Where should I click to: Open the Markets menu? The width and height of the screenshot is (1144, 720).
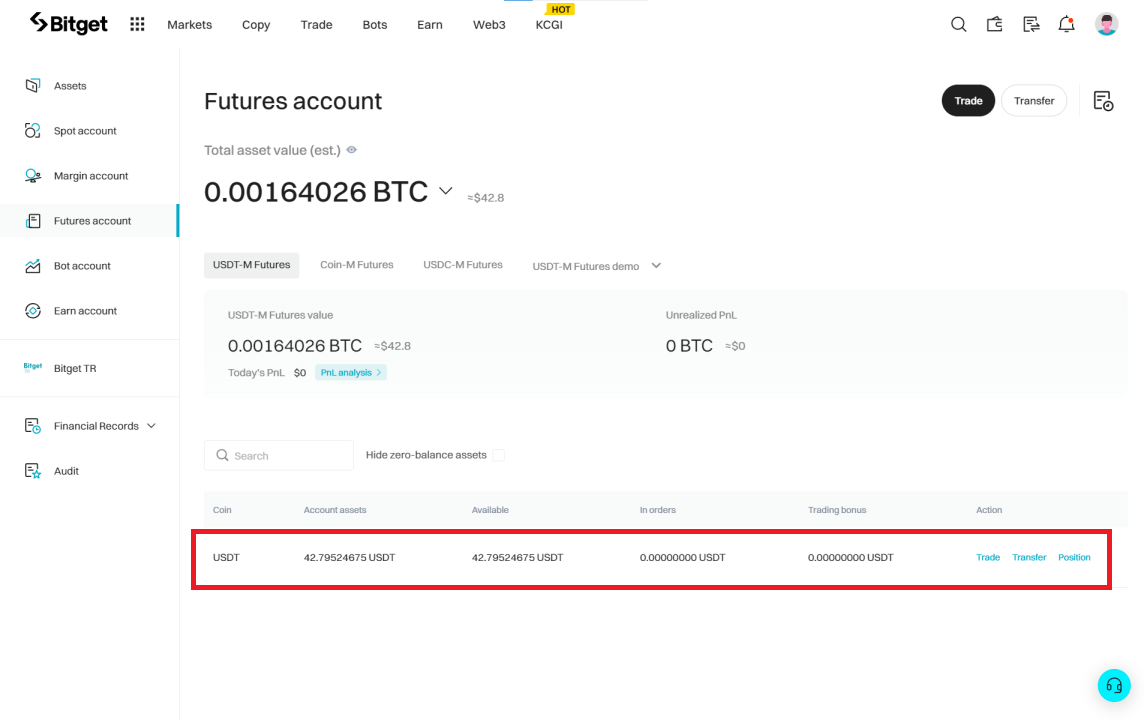pyautogui.click(x=190, y=25)
